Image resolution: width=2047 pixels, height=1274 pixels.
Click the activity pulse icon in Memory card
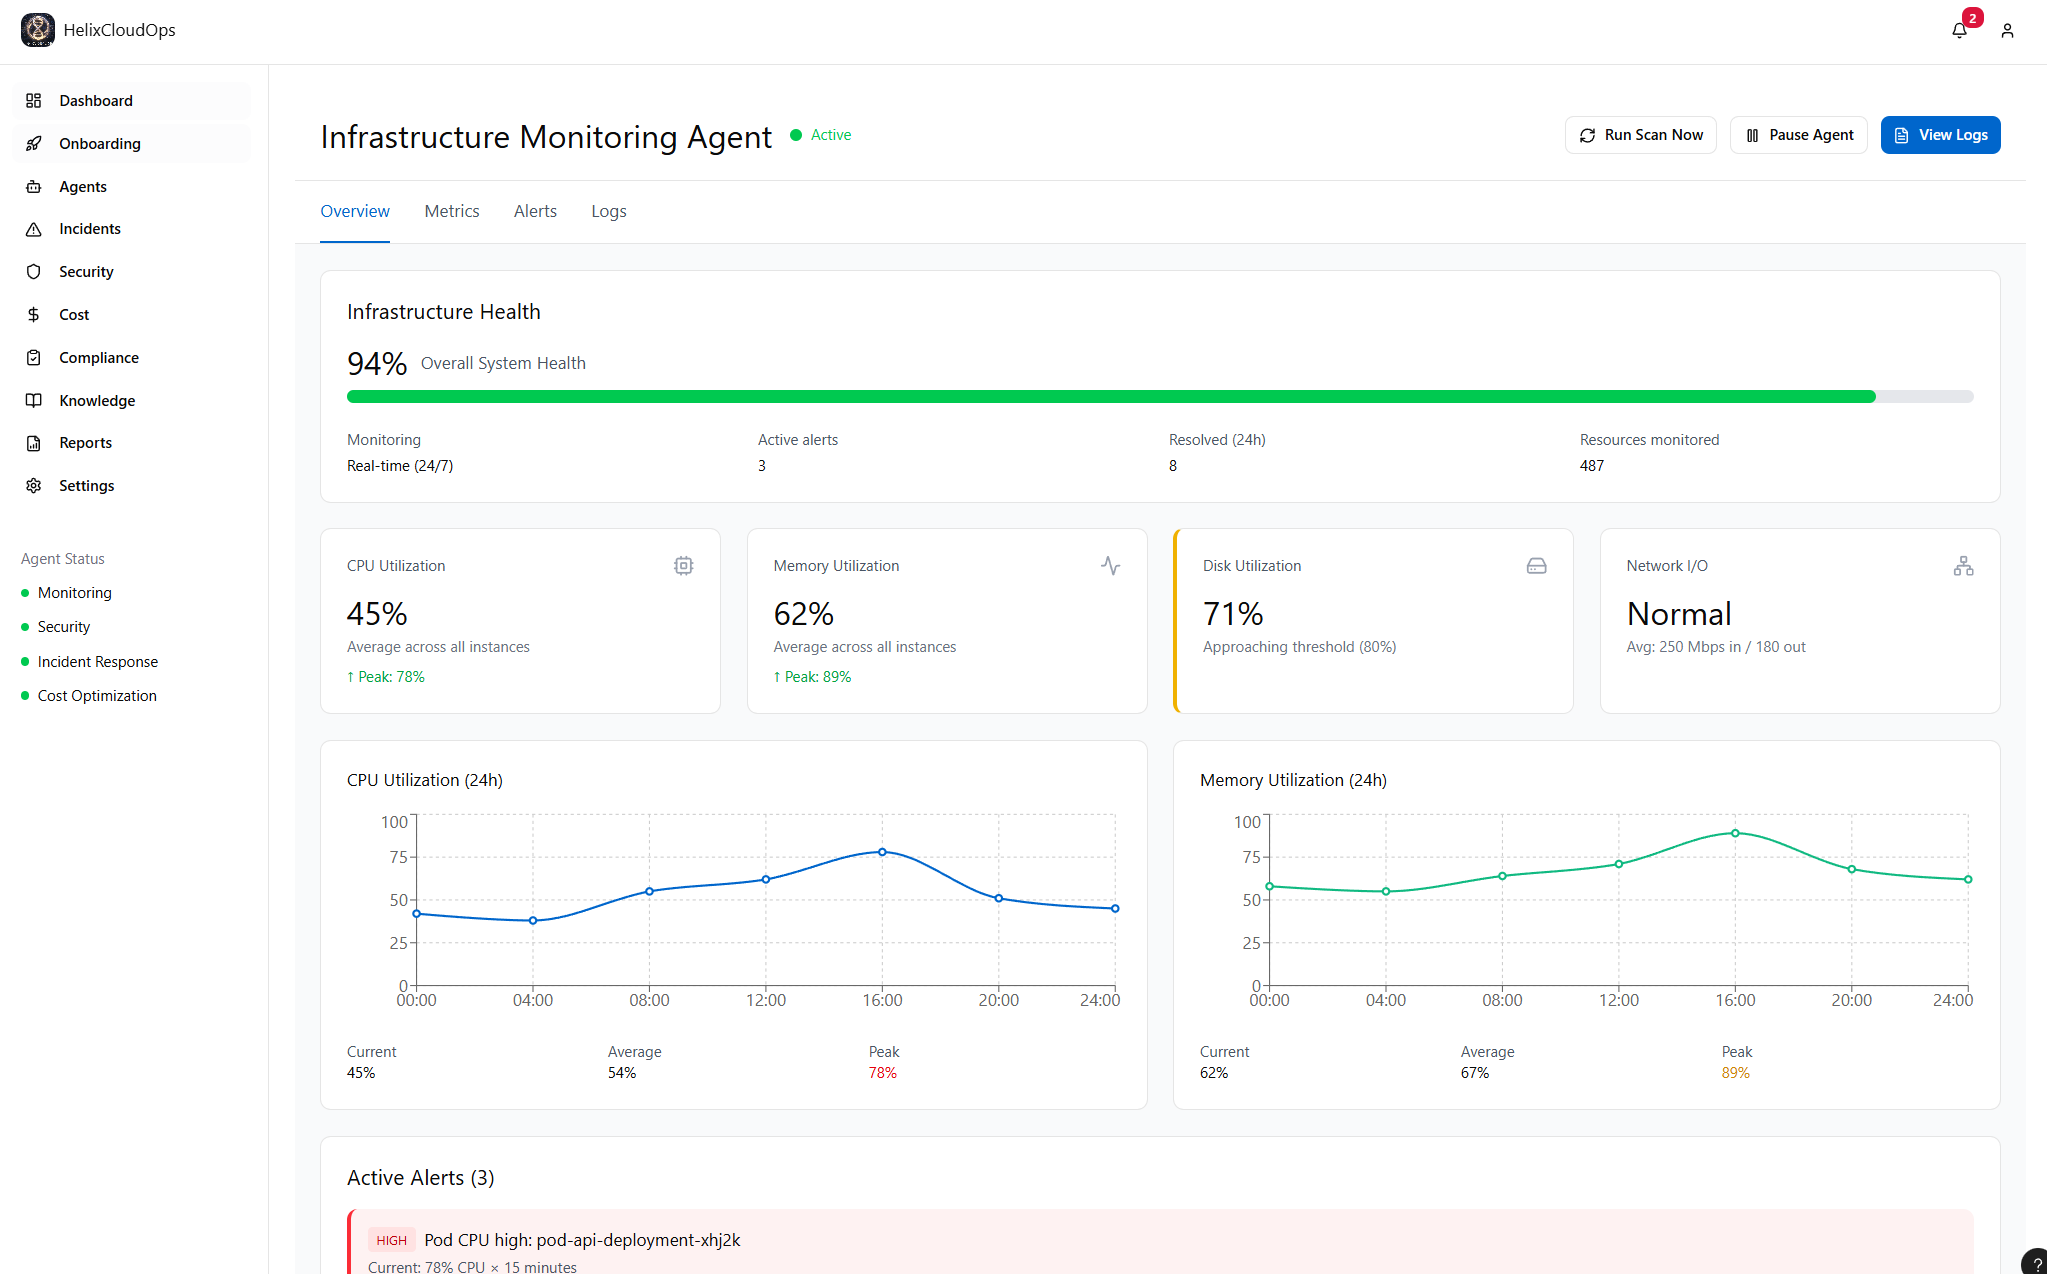pos(1110,566)
